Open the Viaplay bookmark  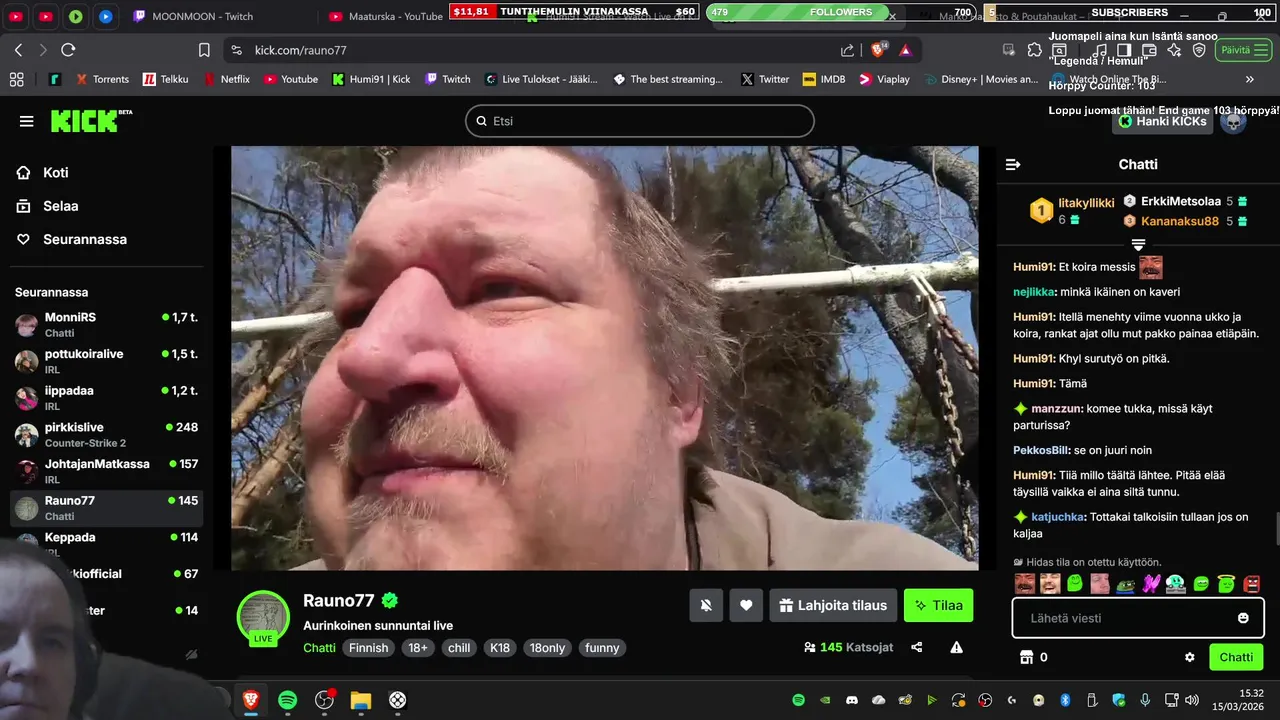point(885,79)
